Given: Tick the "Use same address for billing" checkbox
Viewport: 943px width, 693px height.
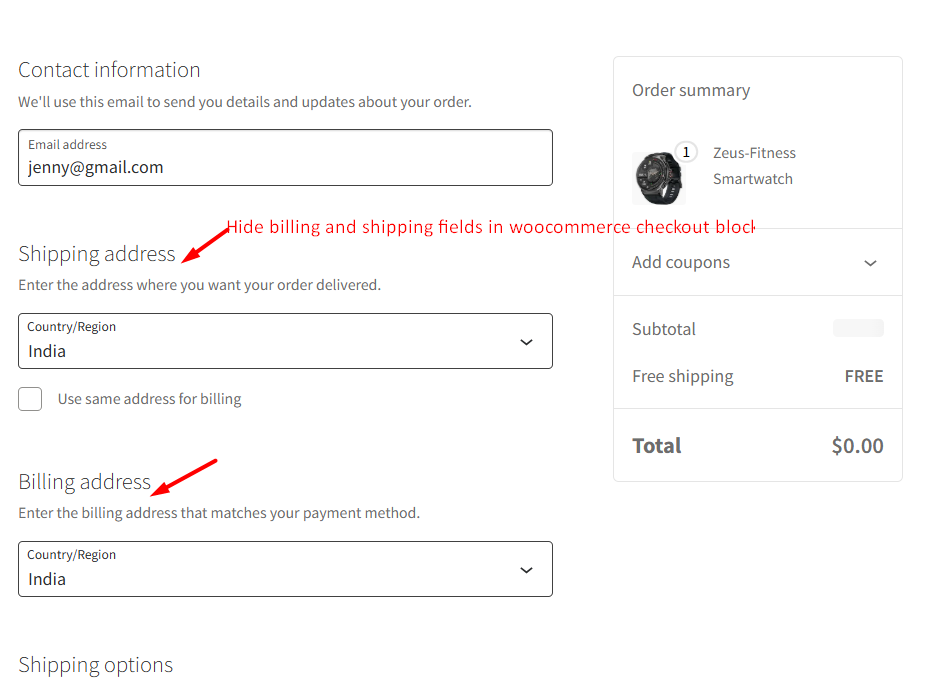Looking at the screenshot, I should (x=30, y=399).
